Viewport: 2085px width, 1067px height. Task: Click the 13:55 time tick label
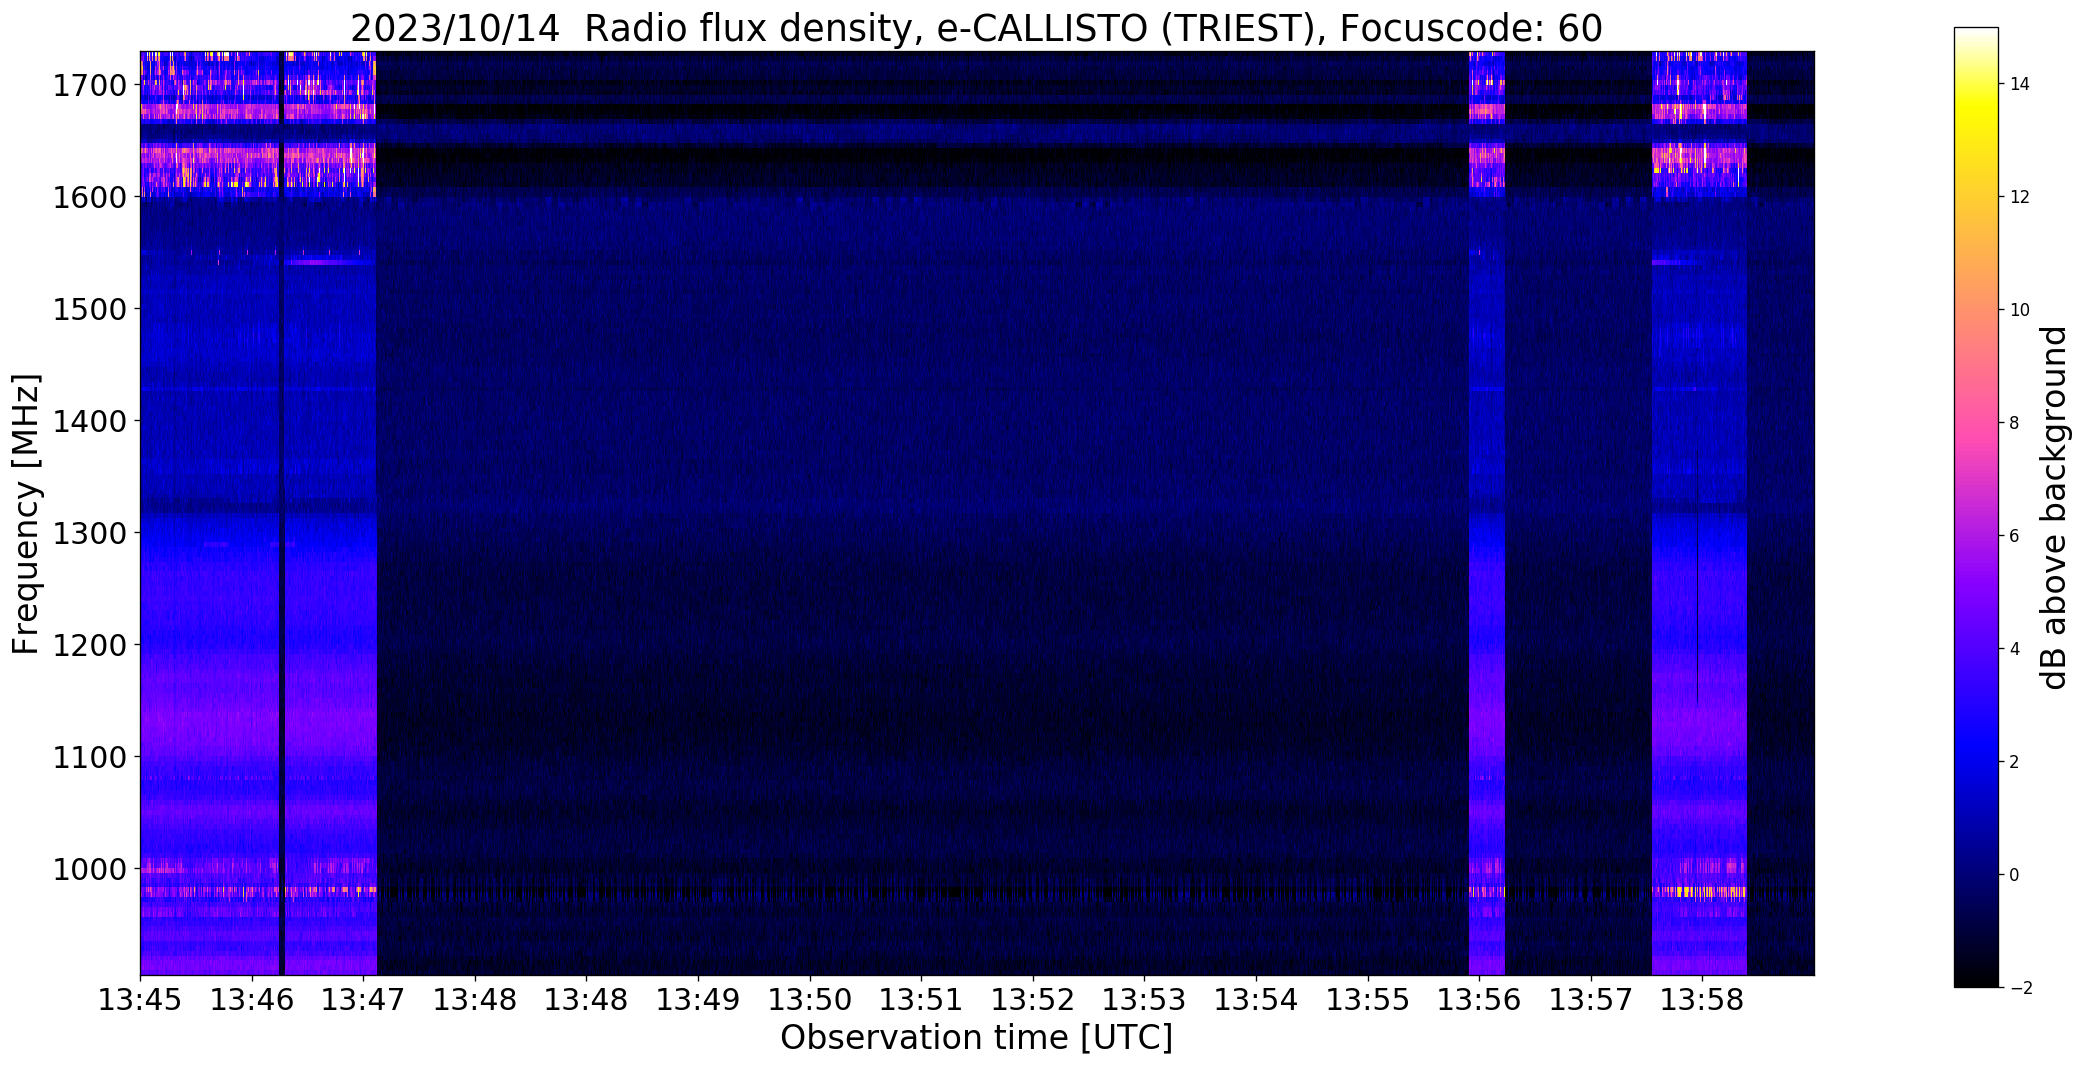click(x=1368, y=1000)
